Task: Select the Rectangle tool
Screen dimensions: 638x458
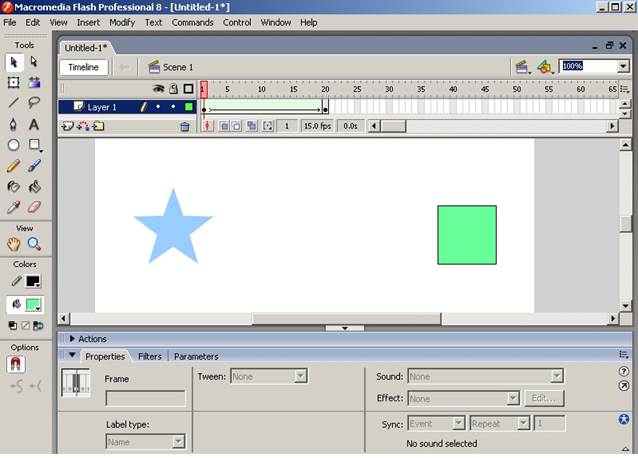Action: [34, 145]
